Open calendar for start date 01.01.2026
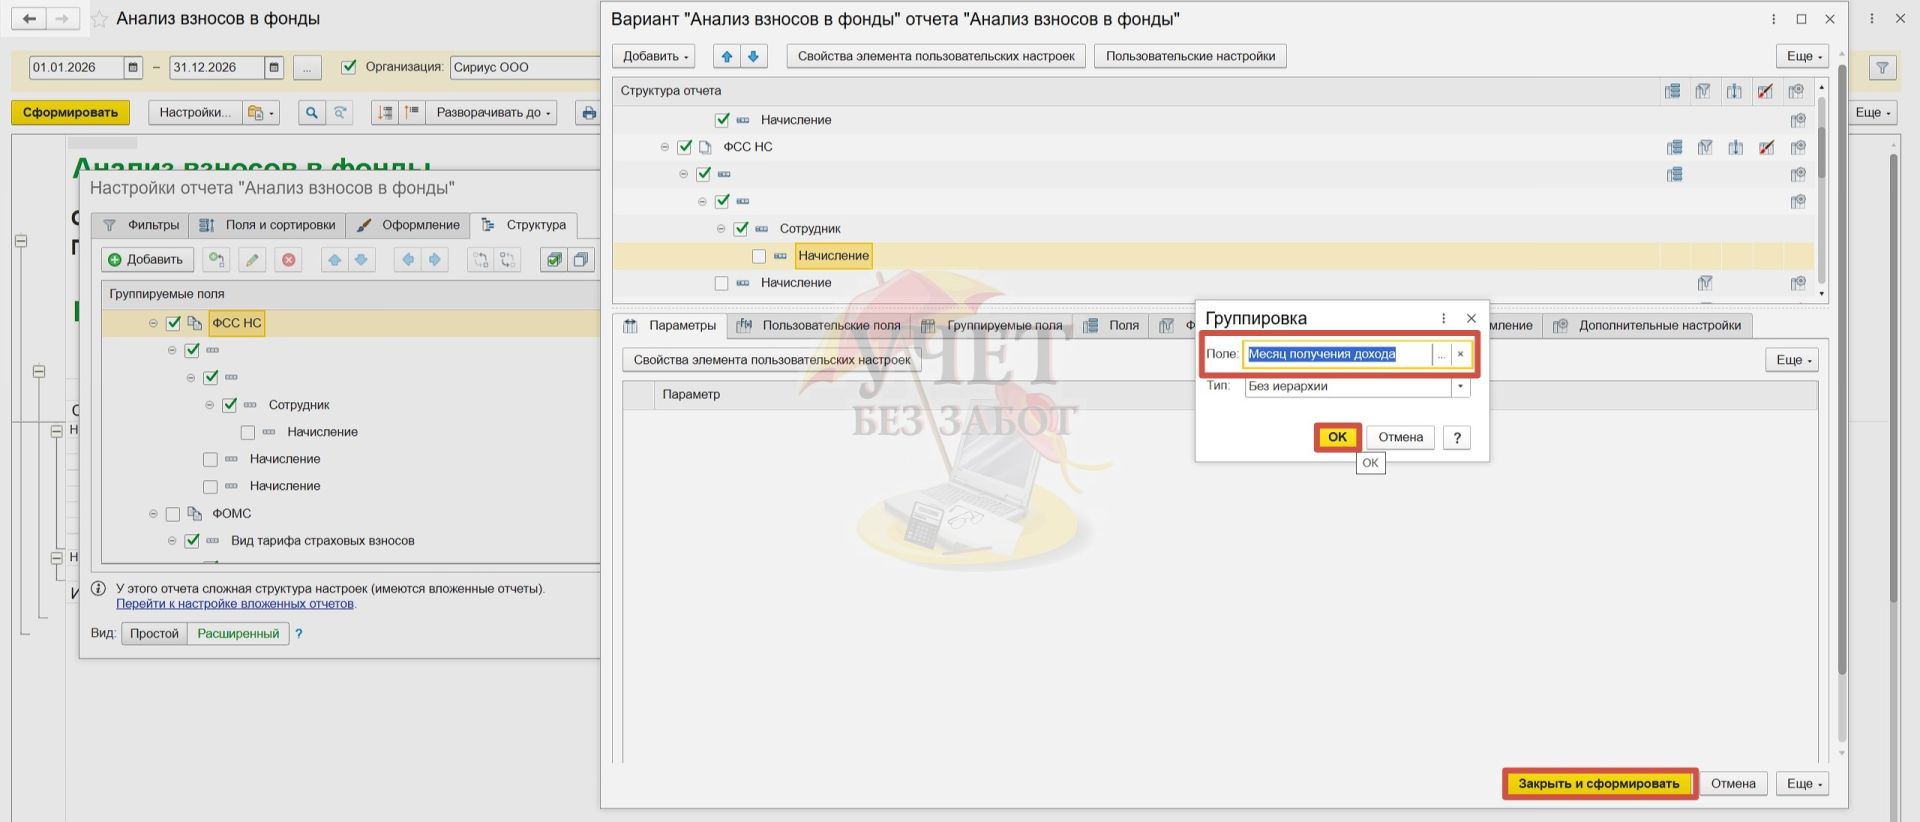1920x822 pixels. [133, 67]
